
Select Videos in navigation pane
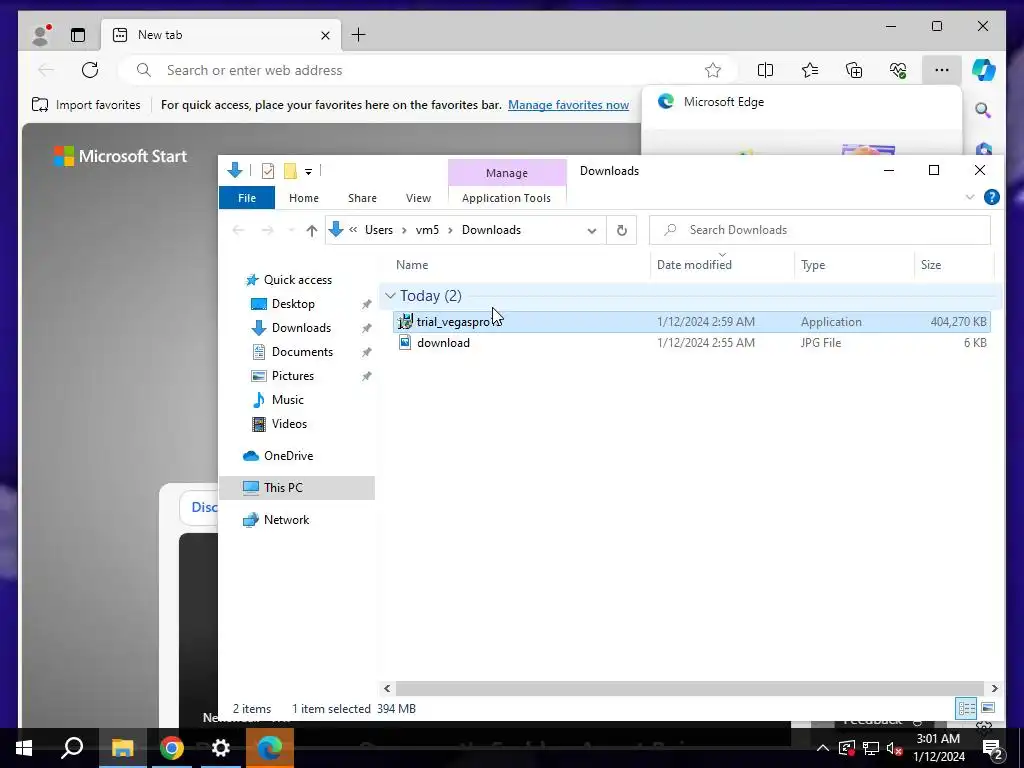pyautogui.click(x=289, y=424)
